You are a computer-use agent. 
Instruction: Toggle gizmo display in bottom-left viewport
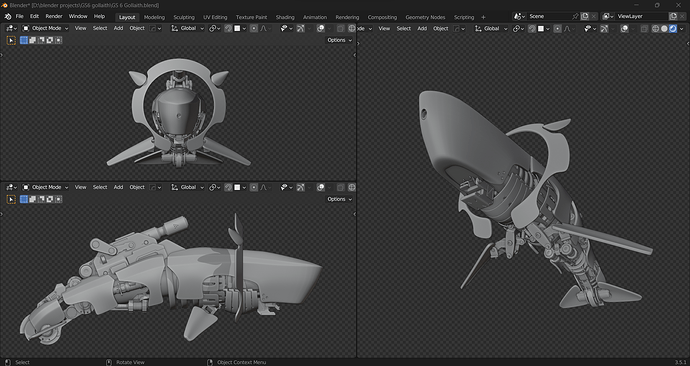click(x=301, y=187)
